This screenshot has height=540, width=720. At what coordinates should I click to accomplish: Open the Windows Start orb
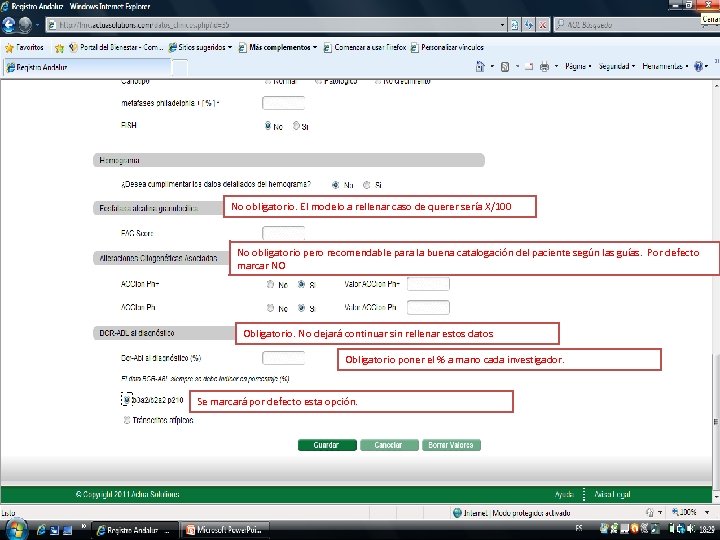15,529
